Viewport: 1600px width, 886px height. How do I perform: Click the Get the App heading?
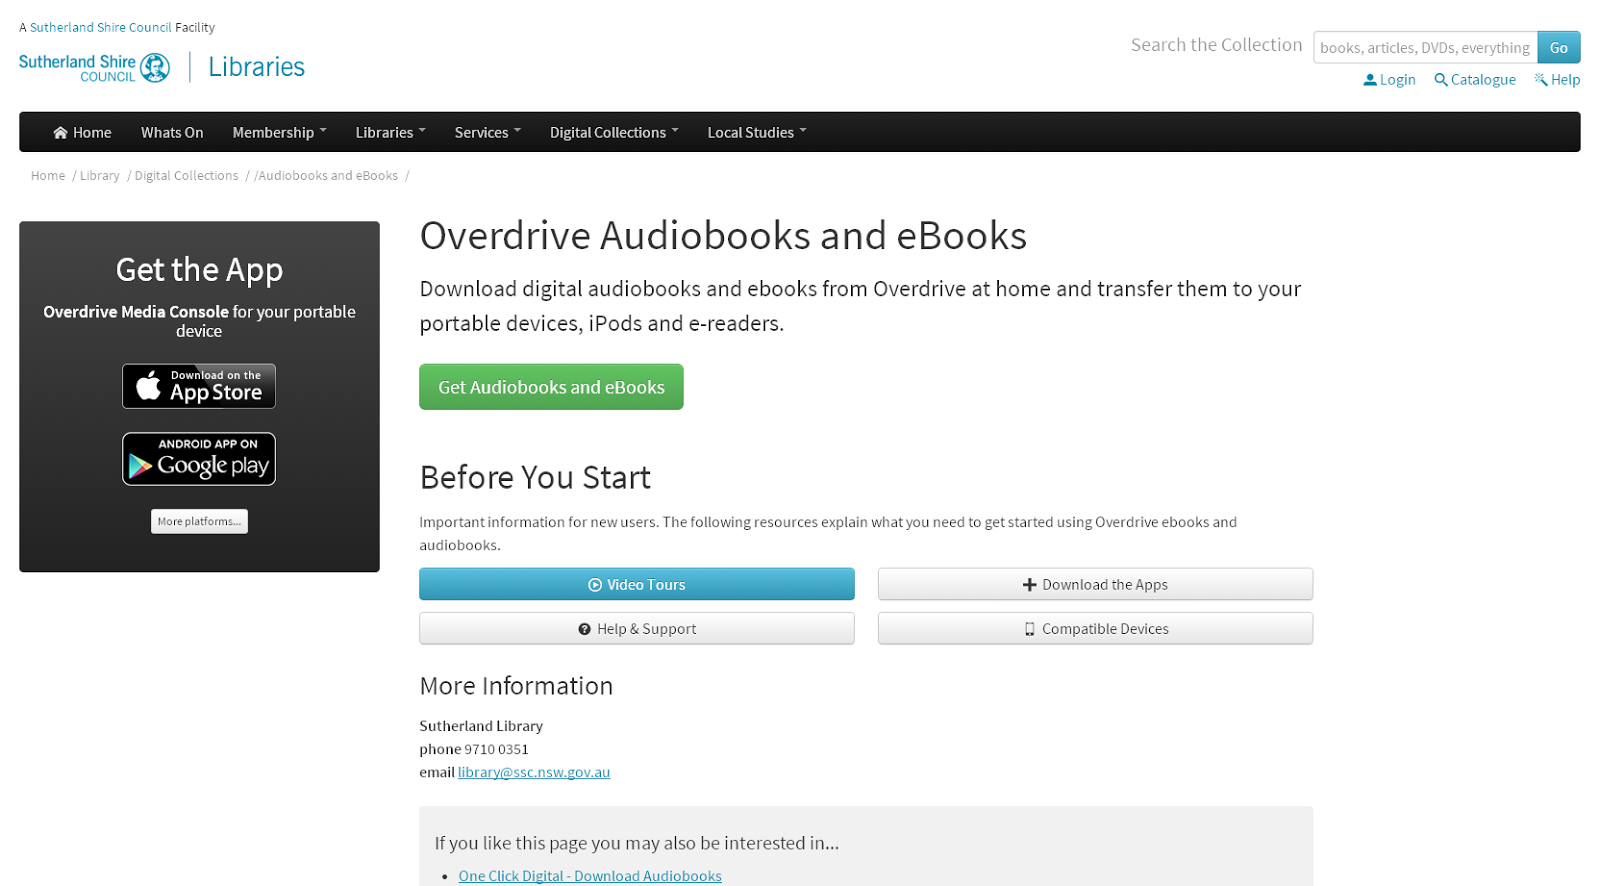coord(199,270)
